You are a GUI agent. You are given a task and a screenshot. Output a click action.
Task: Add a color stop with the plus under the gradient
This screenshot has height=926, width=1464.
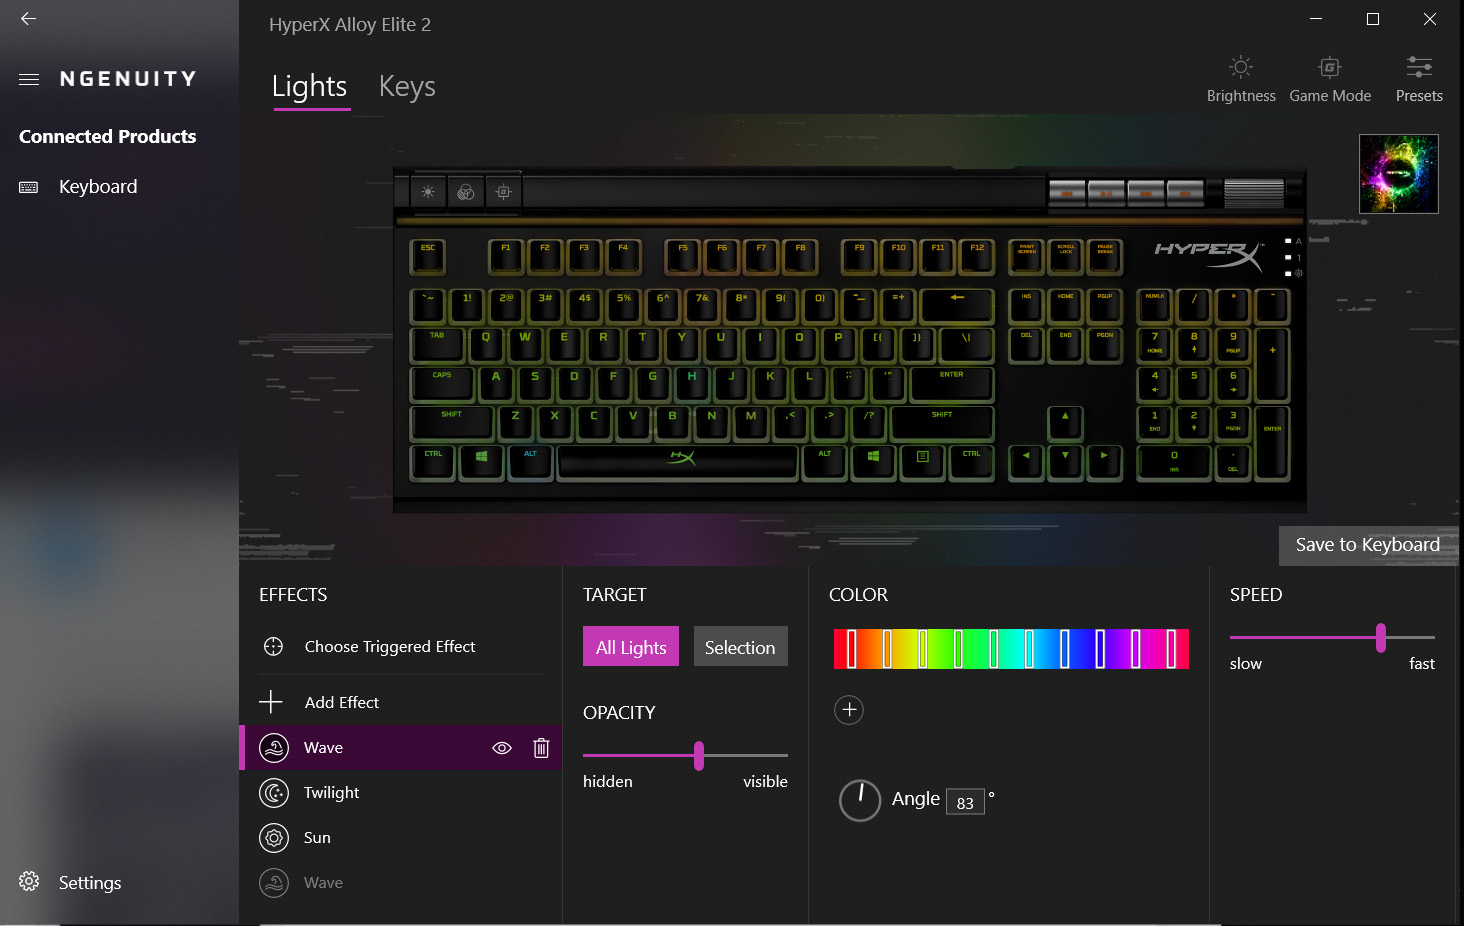pos(848,710)
